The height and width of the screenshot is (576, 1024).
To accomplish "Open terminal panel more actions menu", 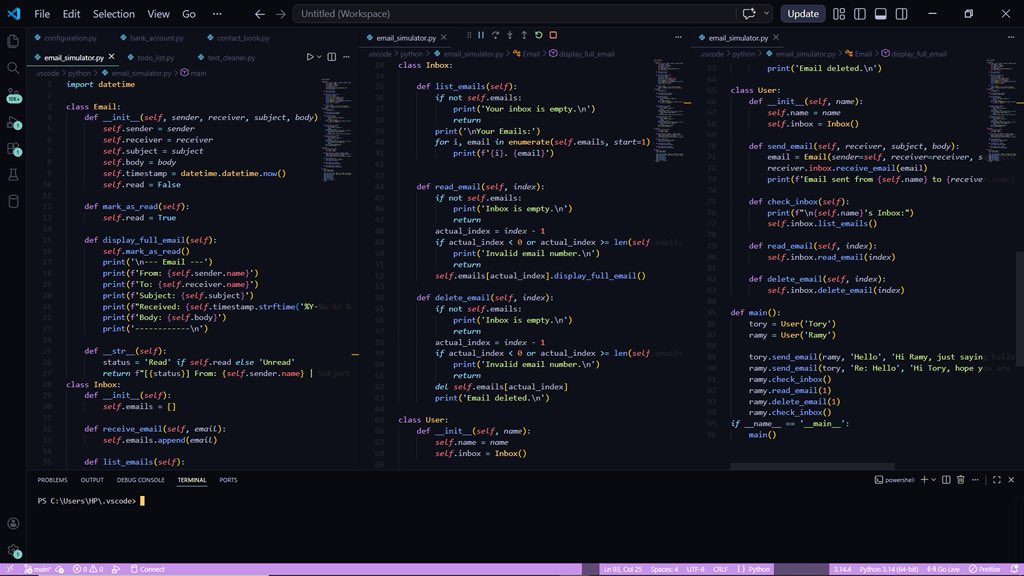I will tap(975, 480).
